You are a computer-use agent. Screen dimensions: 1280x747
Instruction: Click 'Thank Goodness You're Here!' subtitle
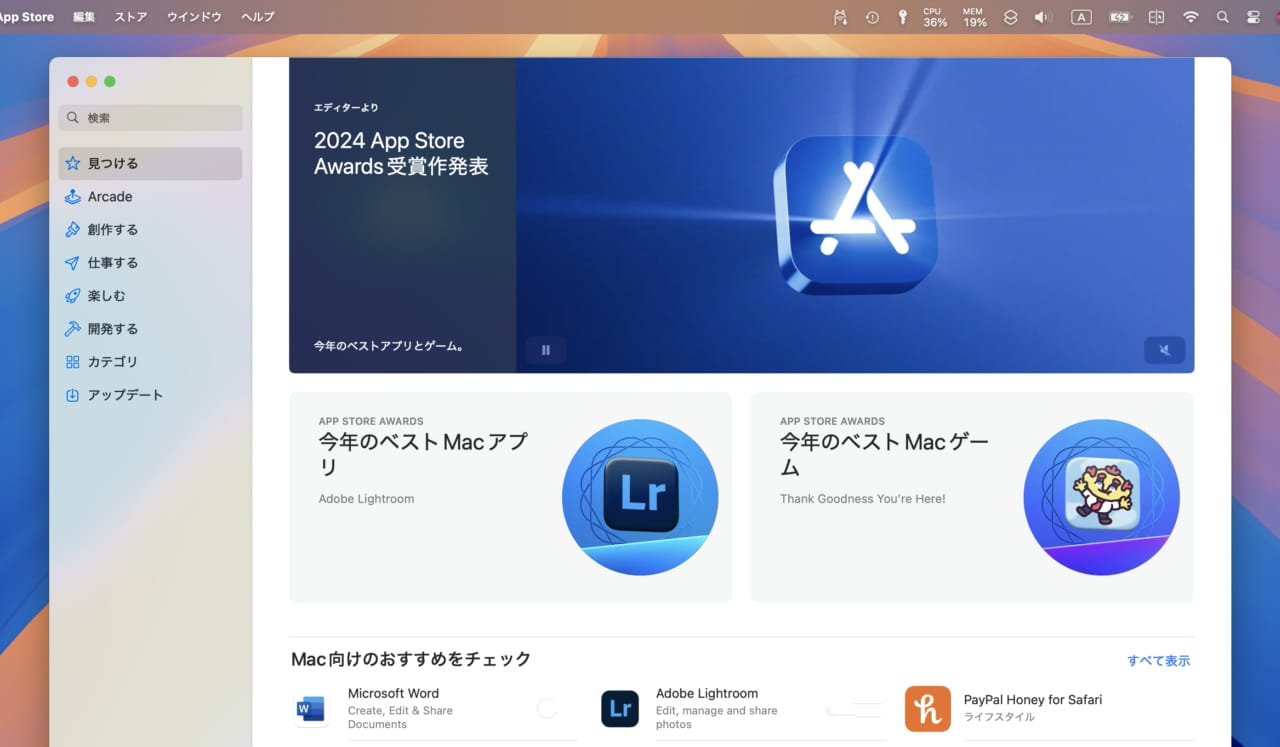pyautogui.click(x=862, y=499)
